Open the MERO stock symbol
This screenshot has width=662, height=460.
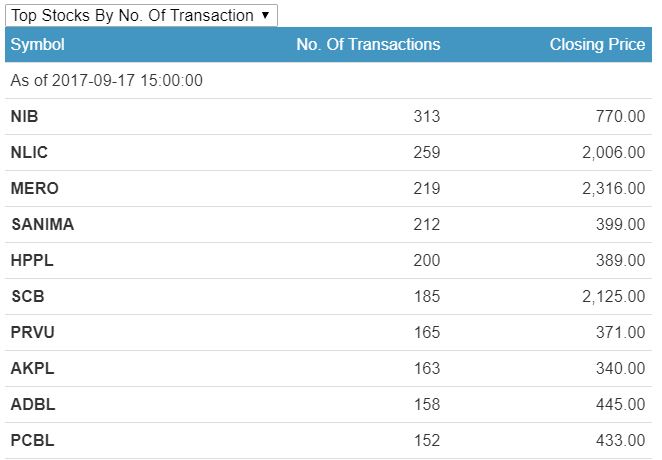(x=35, y=189)
